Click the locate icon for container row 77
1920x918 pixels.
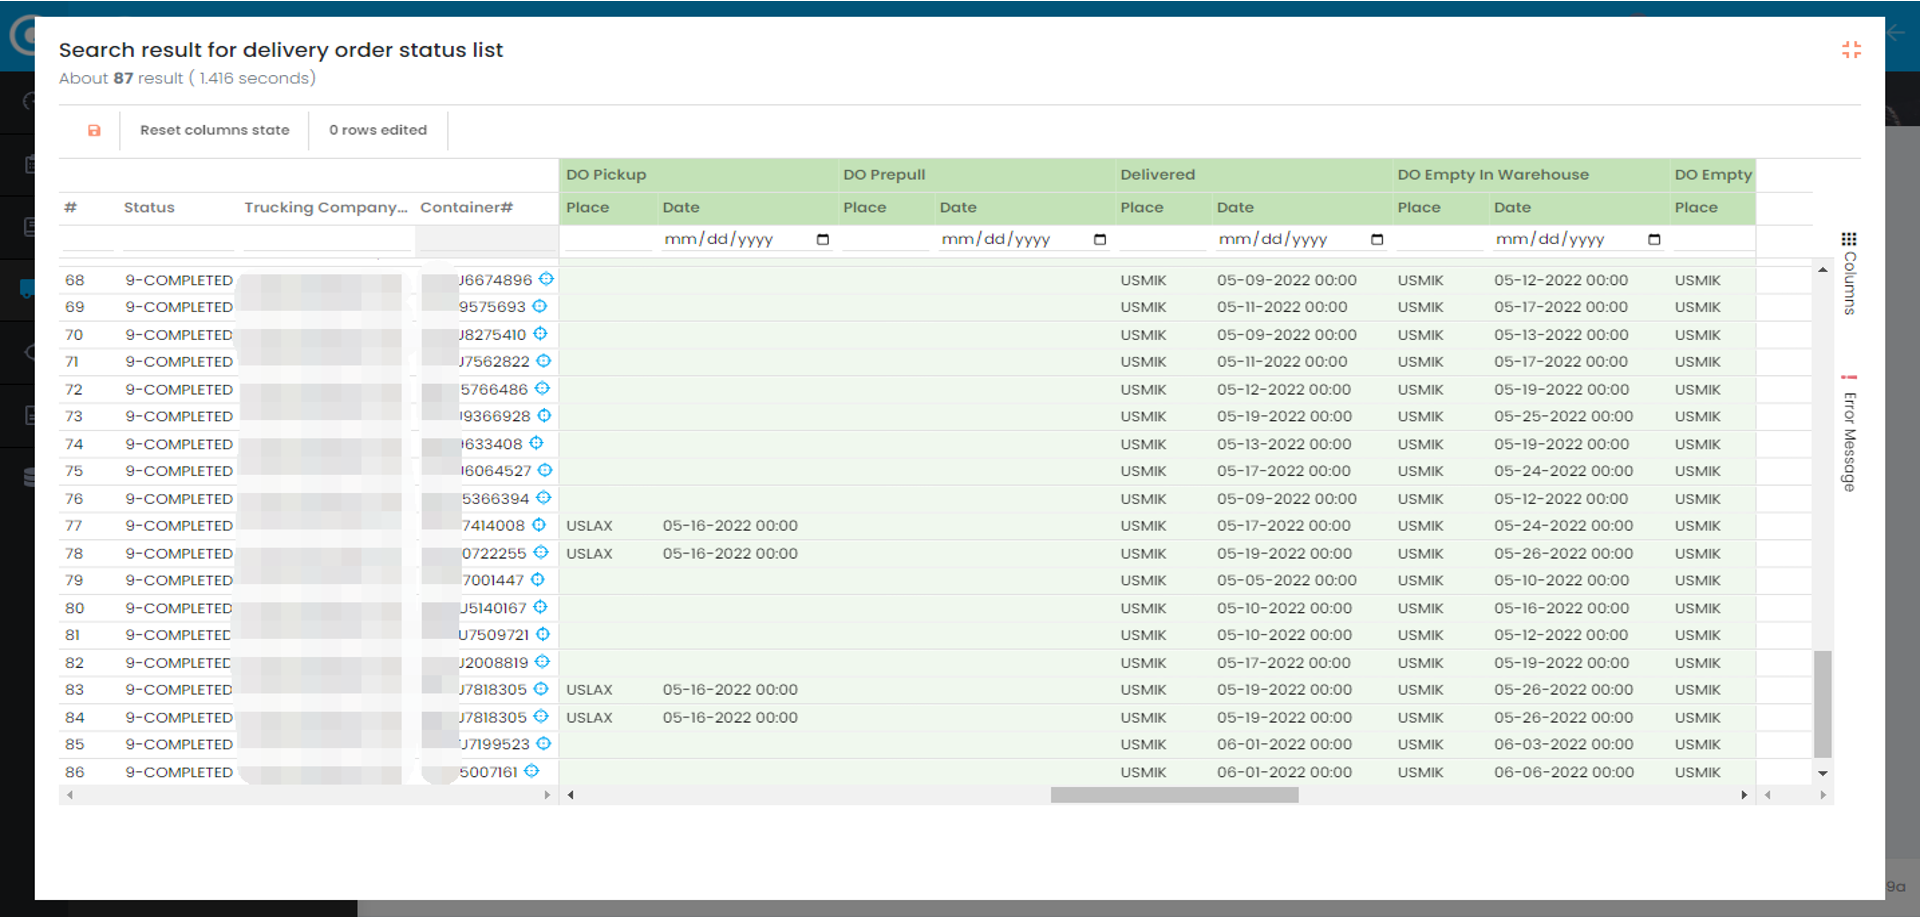539,525
